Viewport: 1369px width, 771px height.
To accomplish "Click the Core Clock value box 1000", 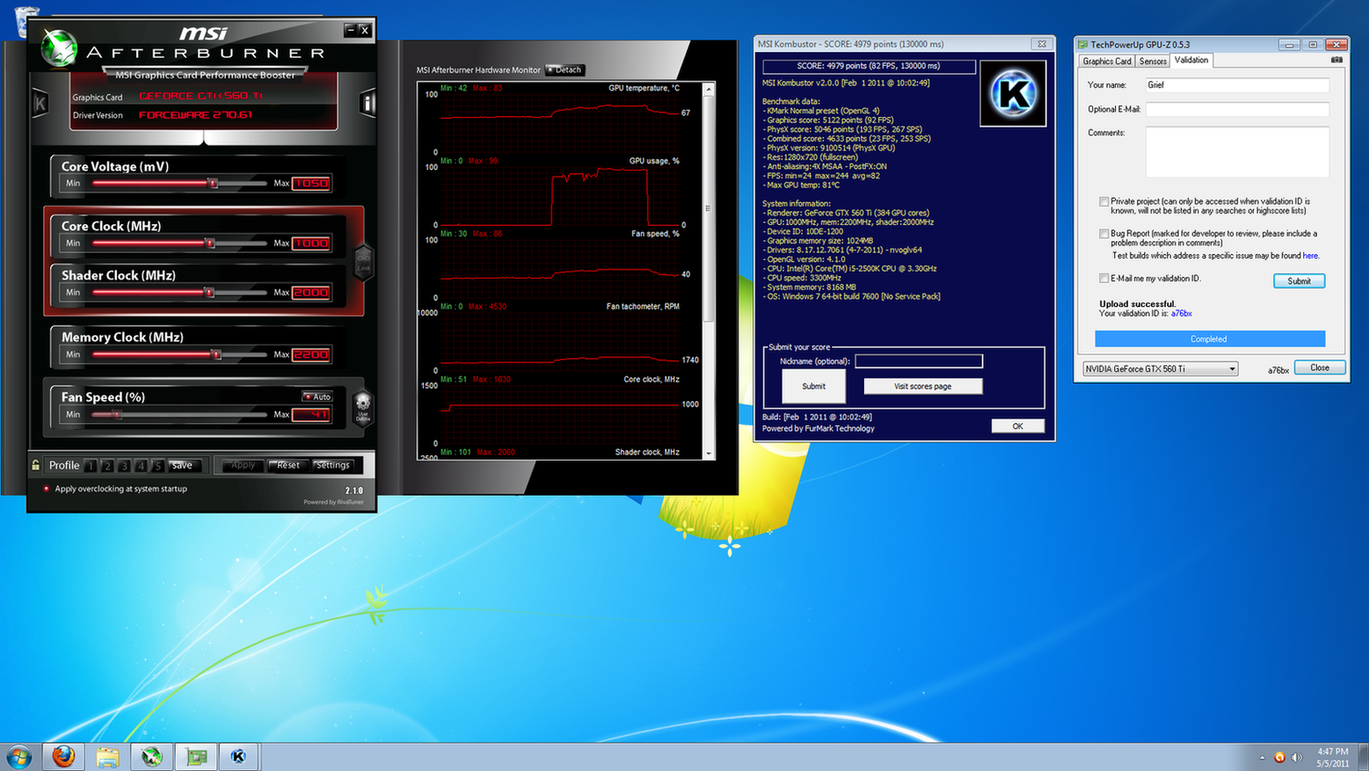I will pos(311,243).
